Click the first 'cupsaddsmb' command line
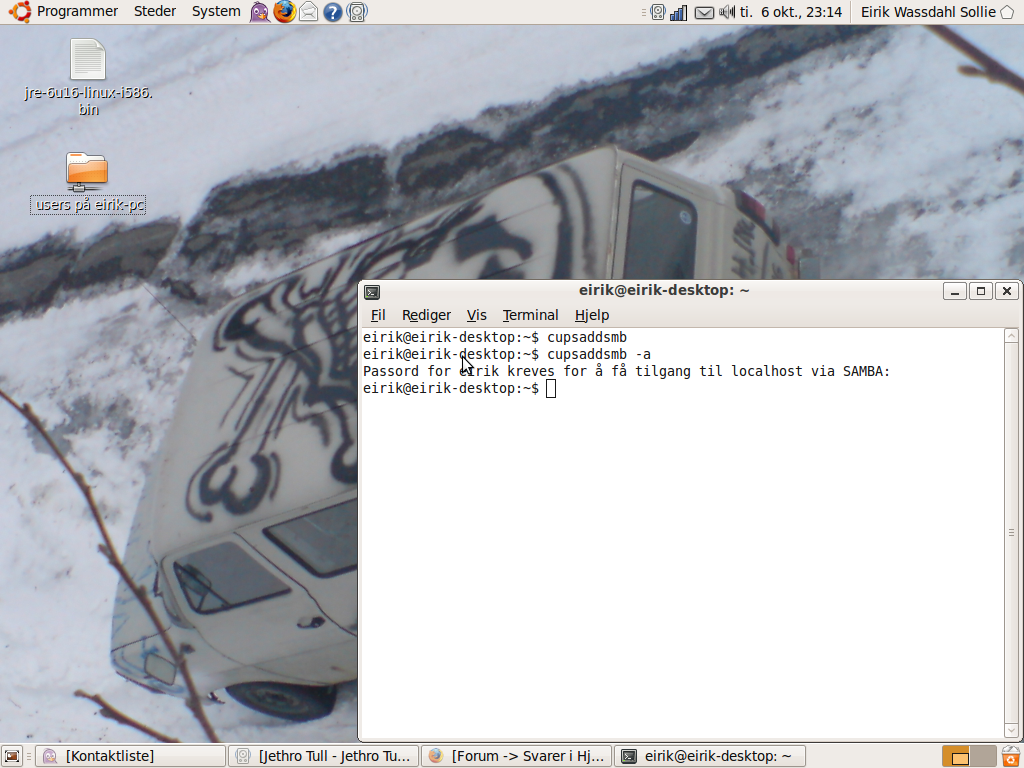The height and width of the screenshot is (768, 1024). [x=494, y=337]
